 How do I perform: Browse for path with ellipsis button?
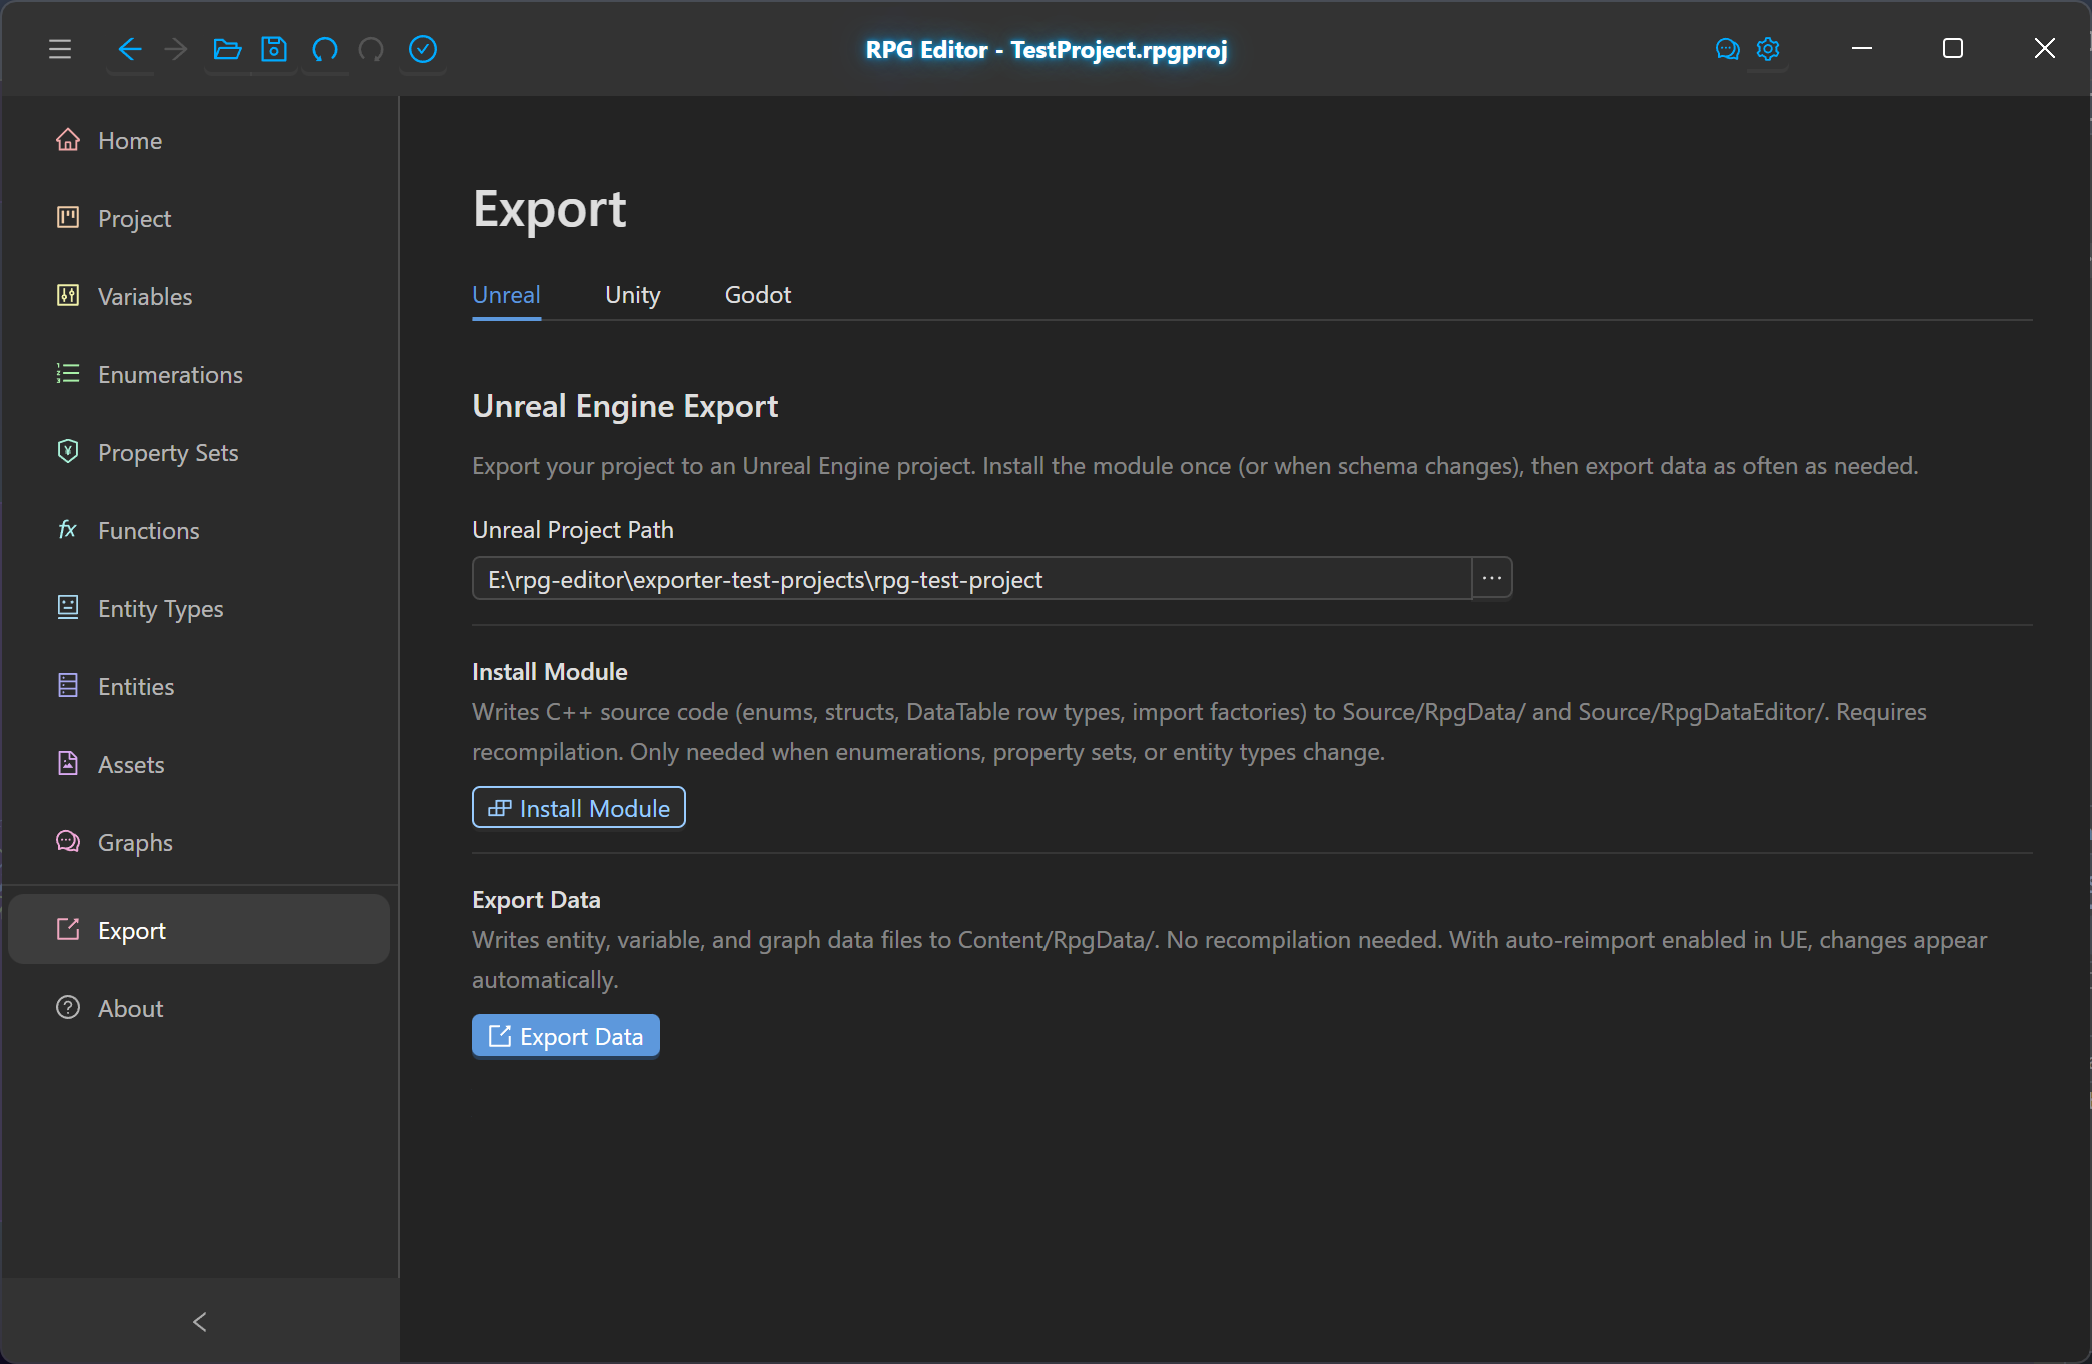point(1492,579)
